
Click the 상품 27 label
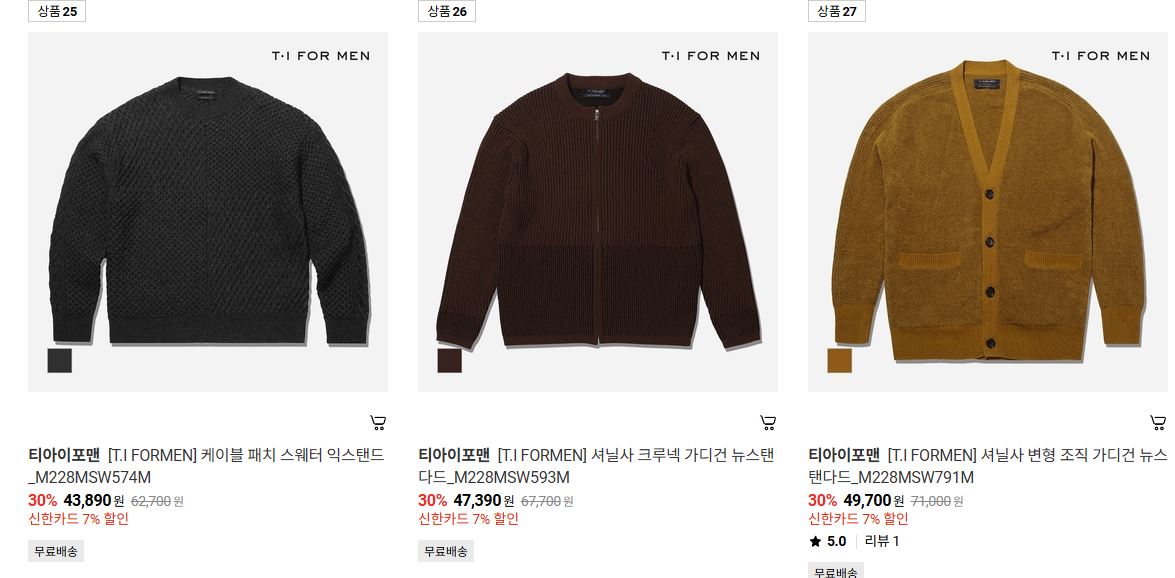tap(836, 11)
